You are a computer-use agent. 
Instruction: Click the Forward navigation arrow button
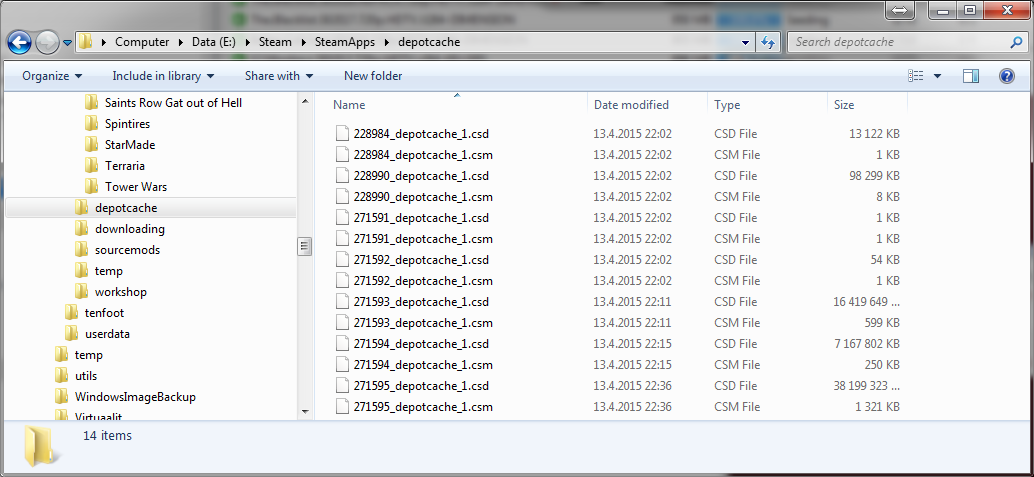tap(47, 43)
